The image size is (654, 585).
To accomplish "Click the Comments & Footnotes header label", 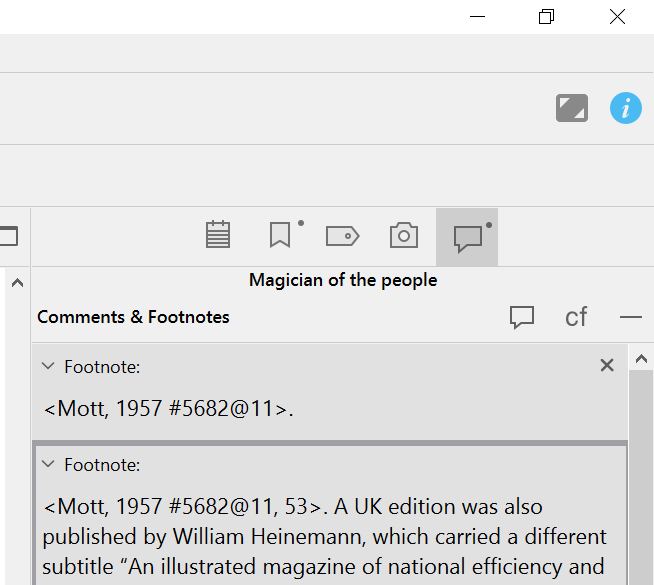I will pos(133,317).
